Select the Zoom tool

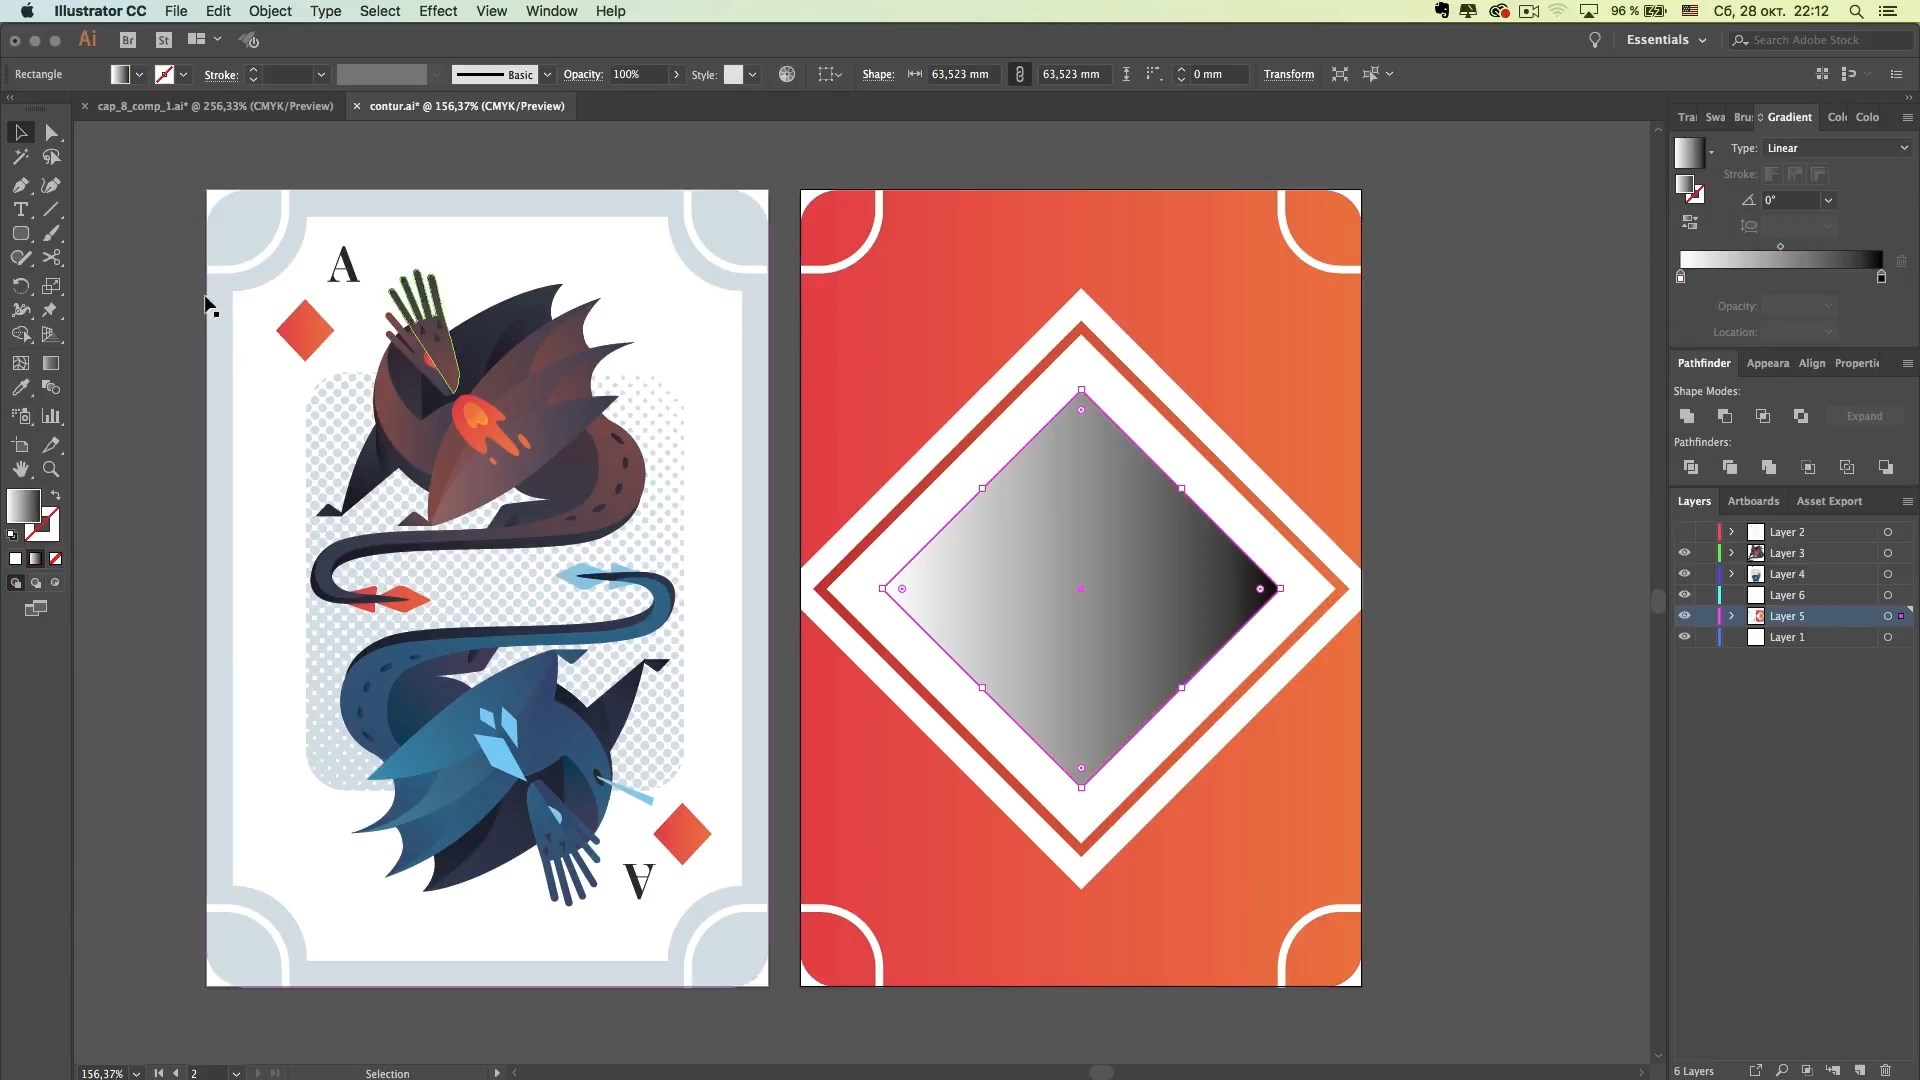pyautogui.click(x=51, y=469)
